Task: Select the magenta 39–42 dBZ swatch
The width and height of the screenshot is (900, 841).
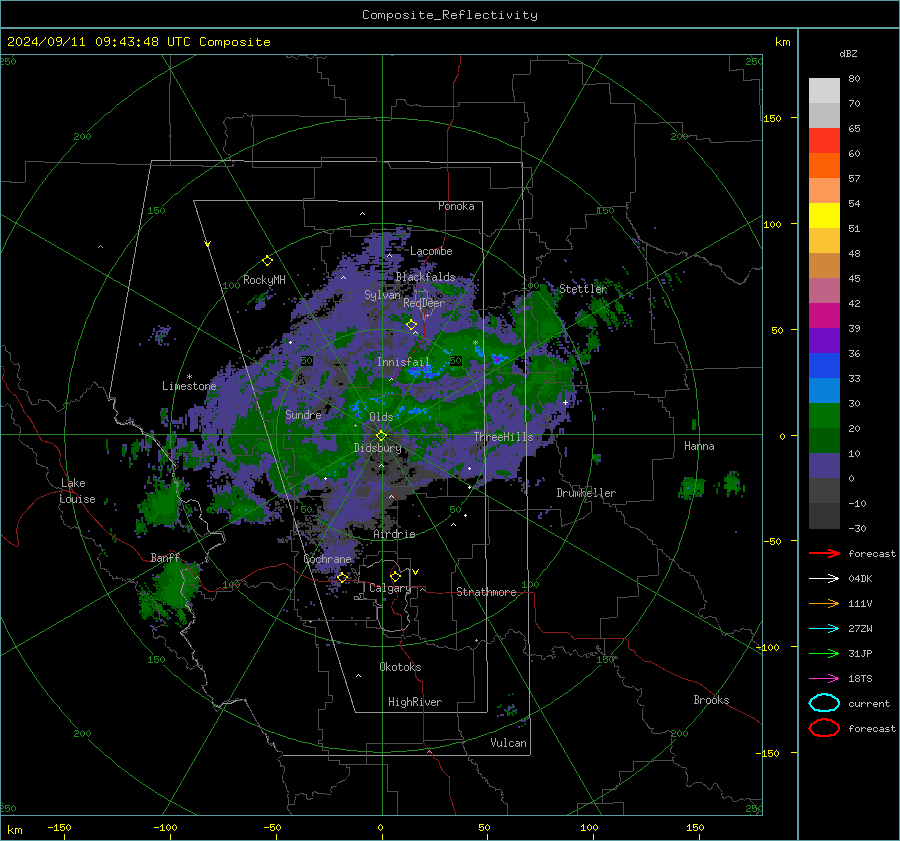Action: tap(824, 316)
